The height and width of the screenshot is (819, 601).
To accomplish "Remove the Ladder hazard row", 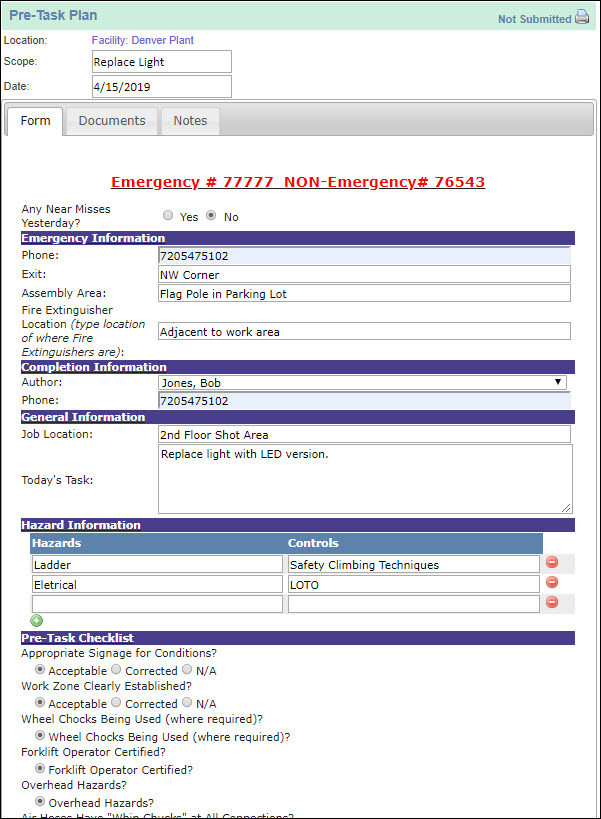I will (551, 563).
